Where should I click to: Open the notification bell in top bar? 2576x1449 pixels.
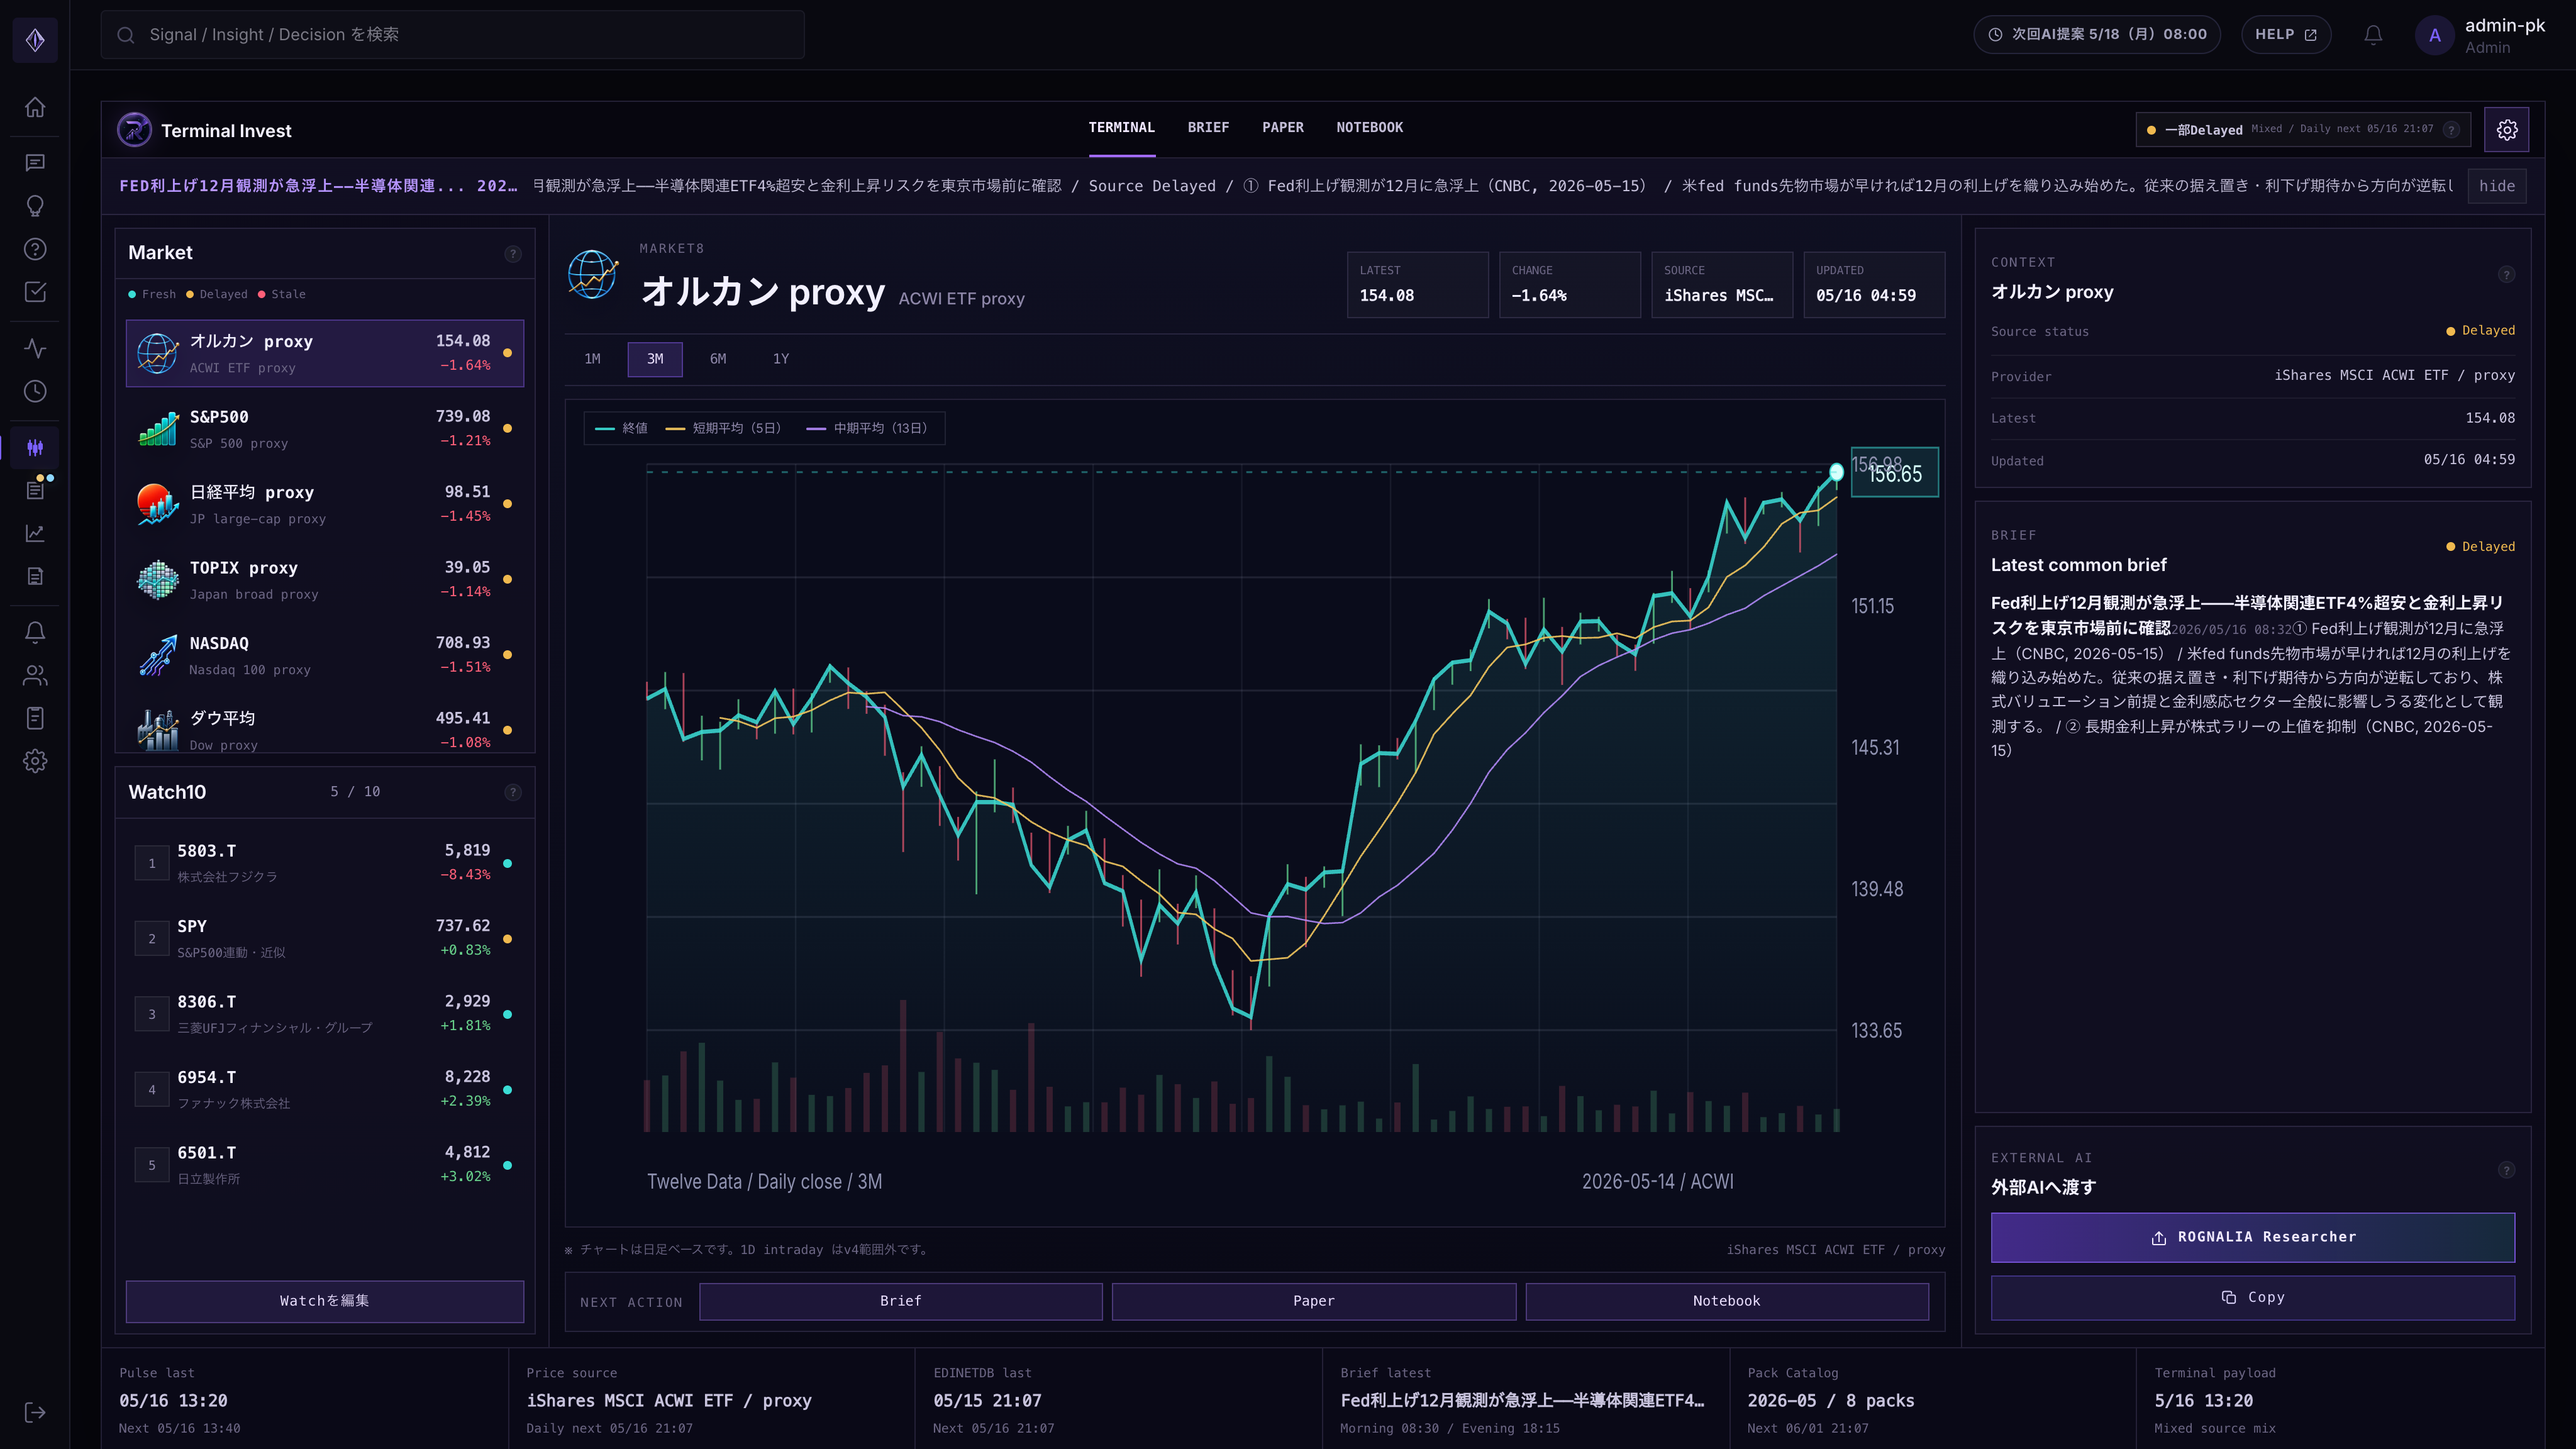pos(2373,35)
